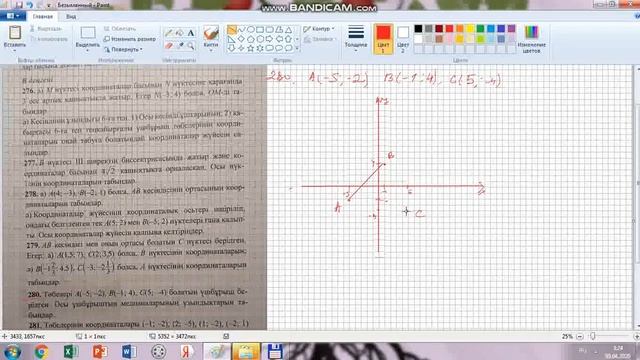Choose the Five-point star shape
640x360 pixels.
[x=251, y=48]
